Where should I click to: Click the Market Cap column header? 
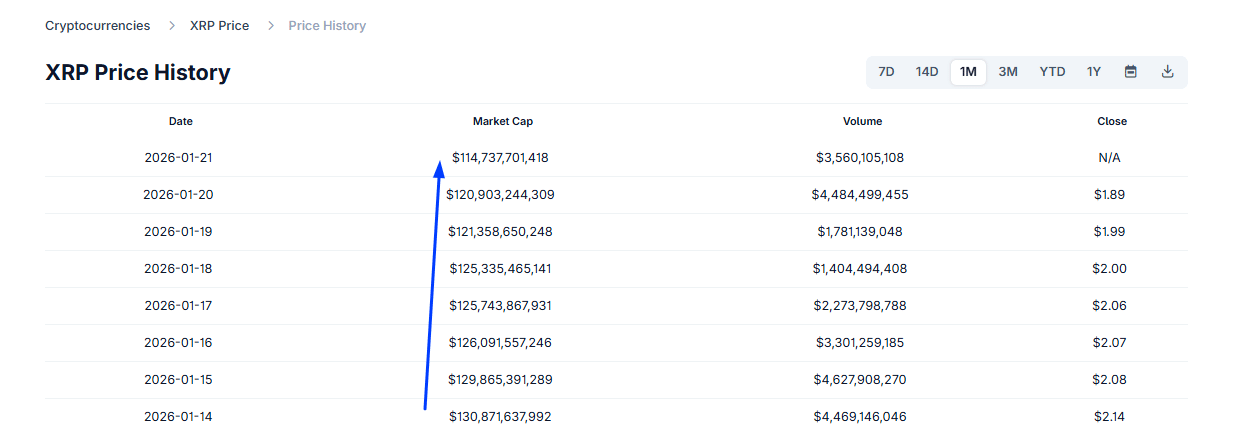pos(503,121)
